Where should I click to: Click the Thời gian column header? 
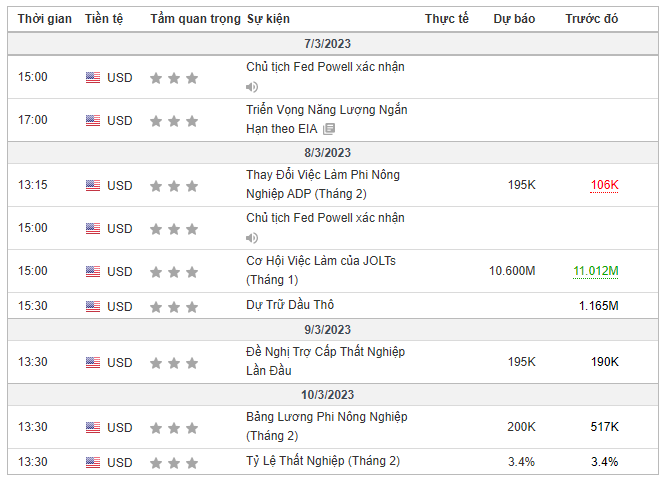tap(44, 19)
